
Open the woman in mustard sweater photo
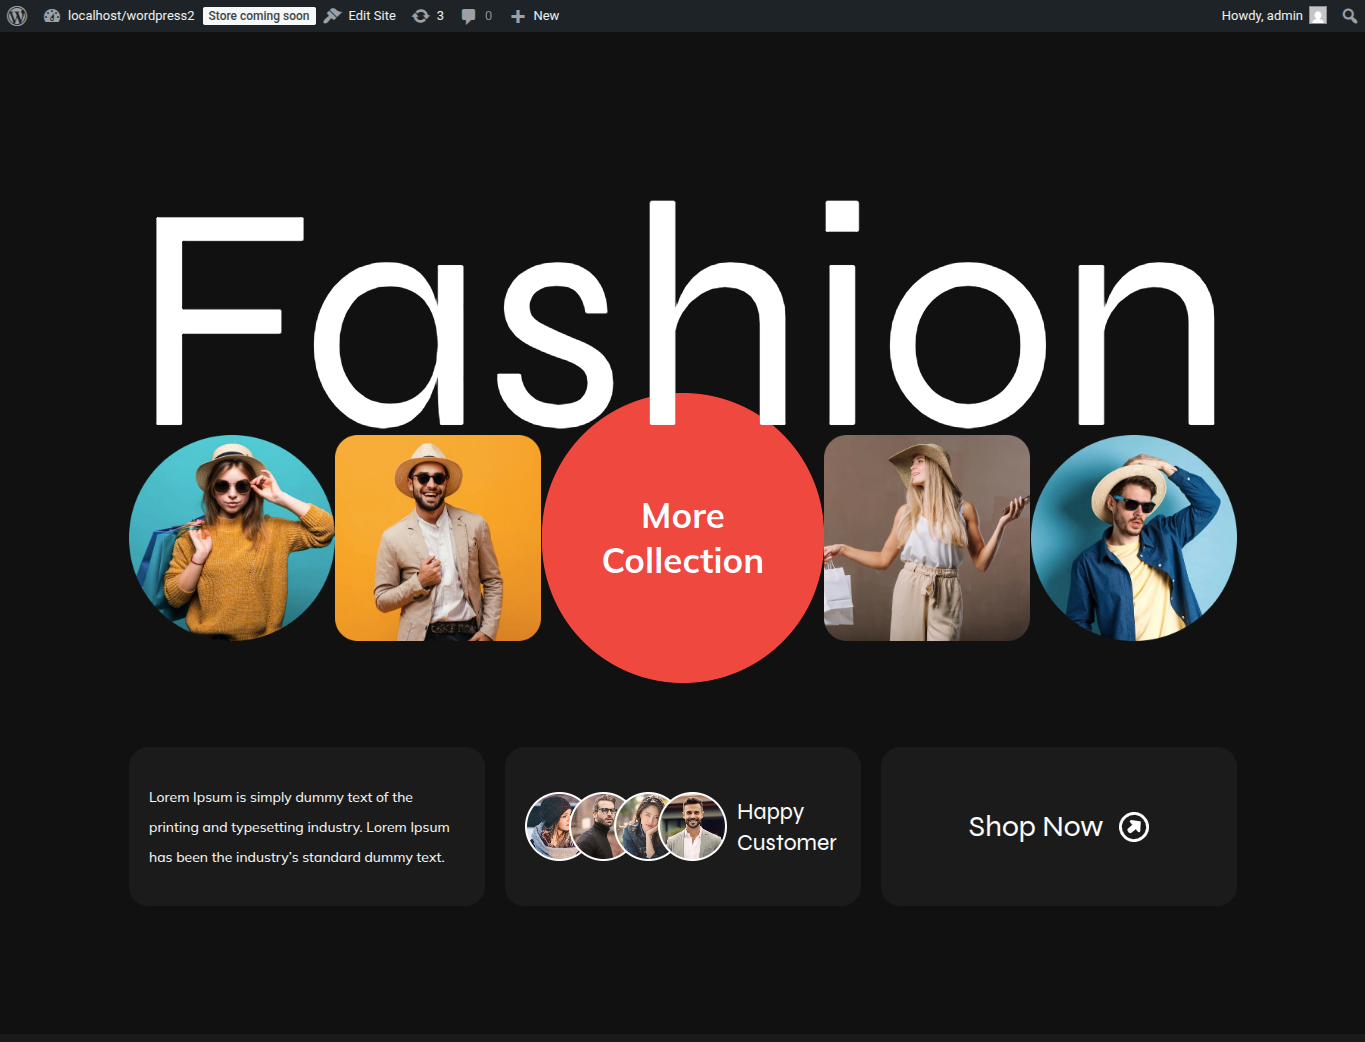232,538
